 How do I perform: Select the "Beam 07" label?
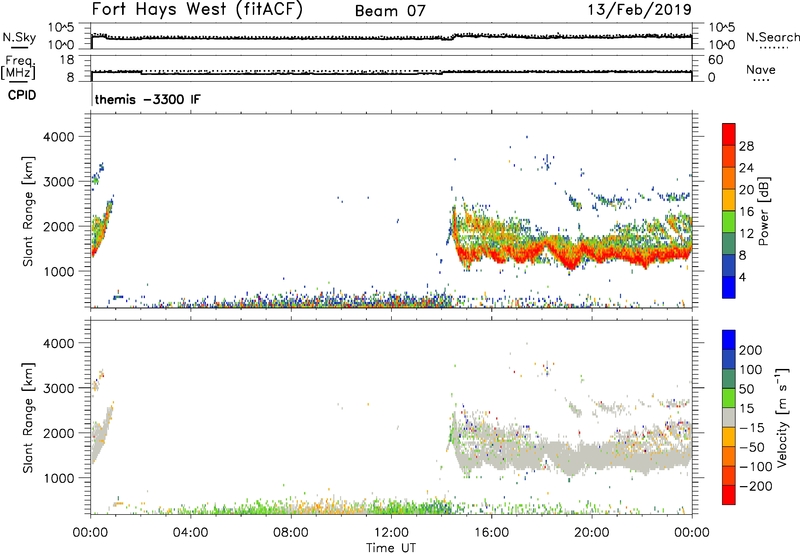pos(390,11)
